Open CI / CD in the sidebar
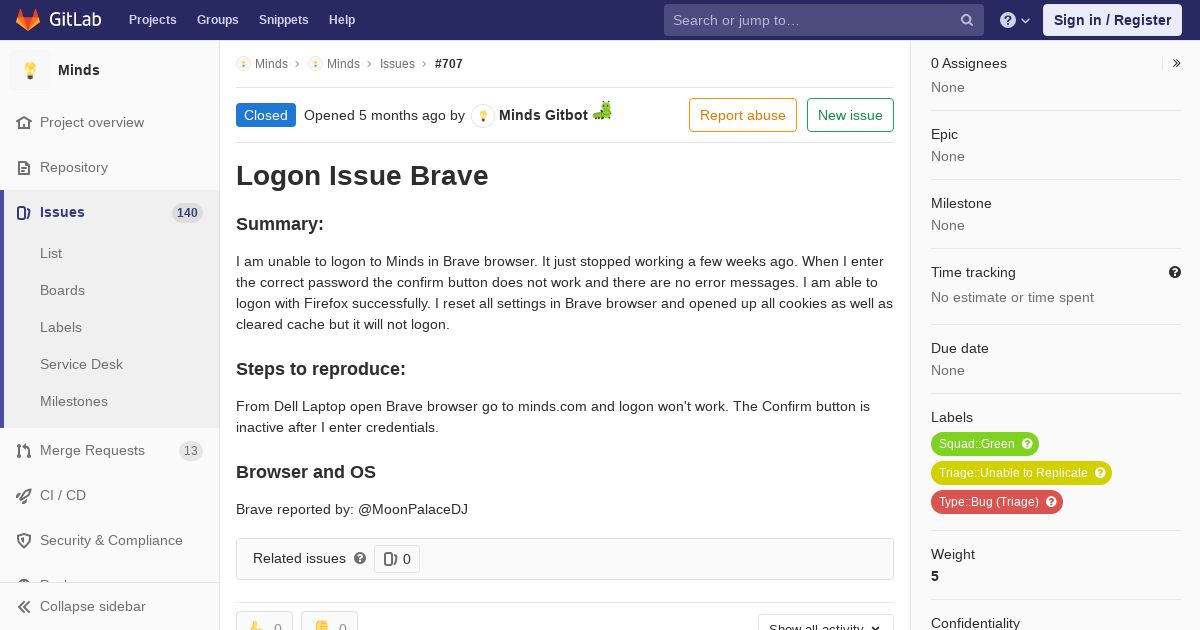Screen dimensions: 1200x630 click(63, 495)
